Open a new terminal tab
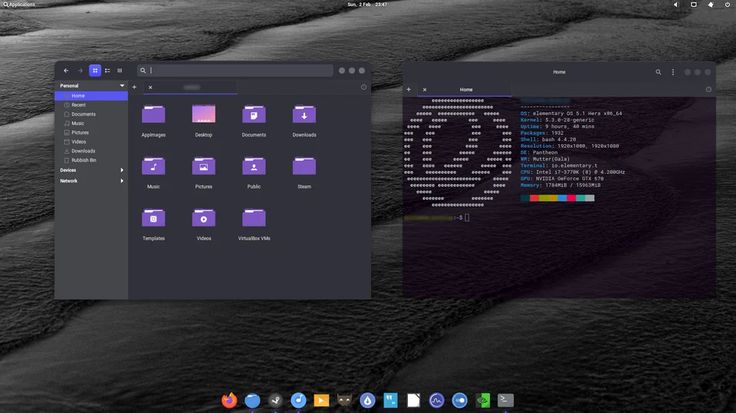Screen dimensions: 736x413 click(409, 90)
